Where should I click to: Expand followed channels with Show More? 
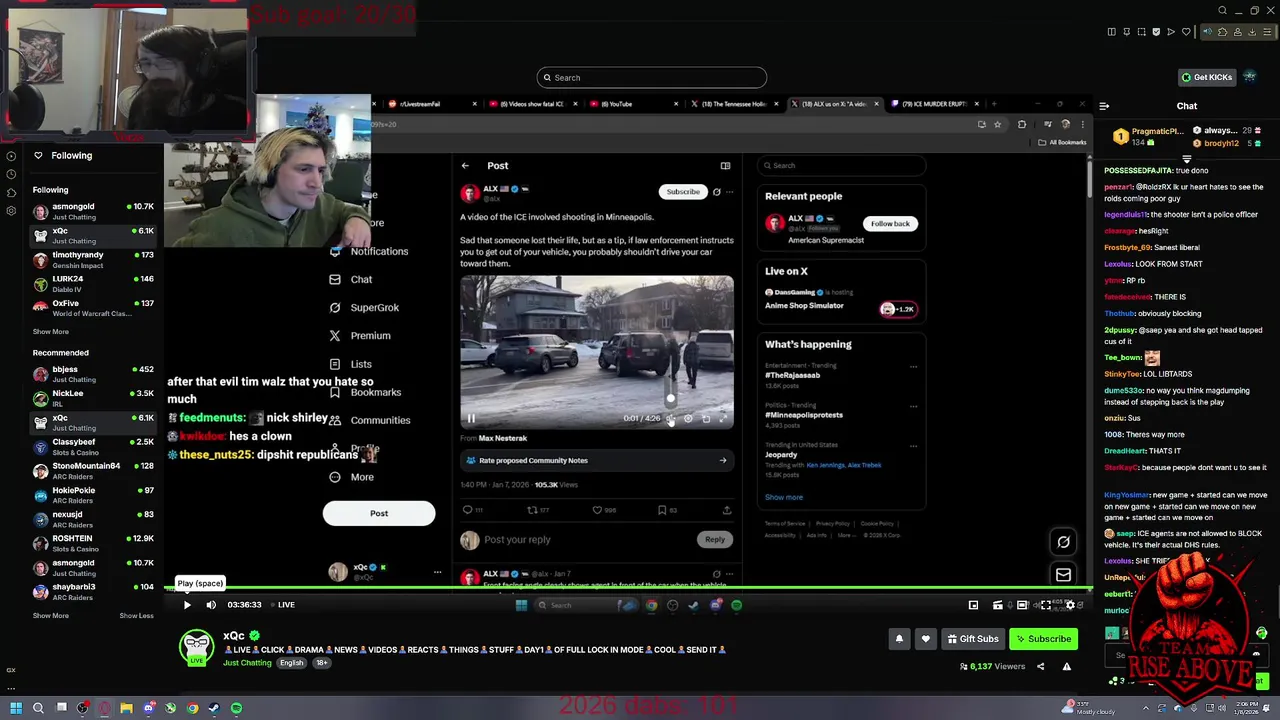(51, 331)
